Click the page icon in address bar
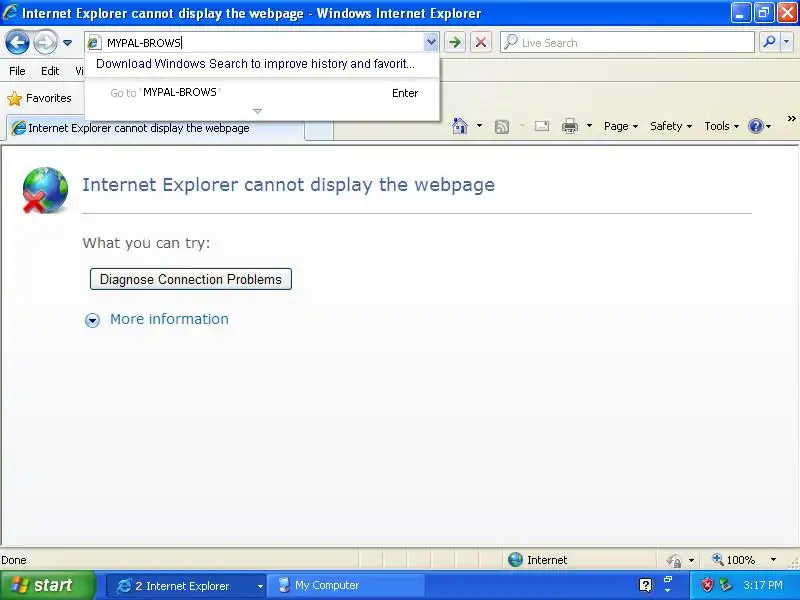 [93, 42]
